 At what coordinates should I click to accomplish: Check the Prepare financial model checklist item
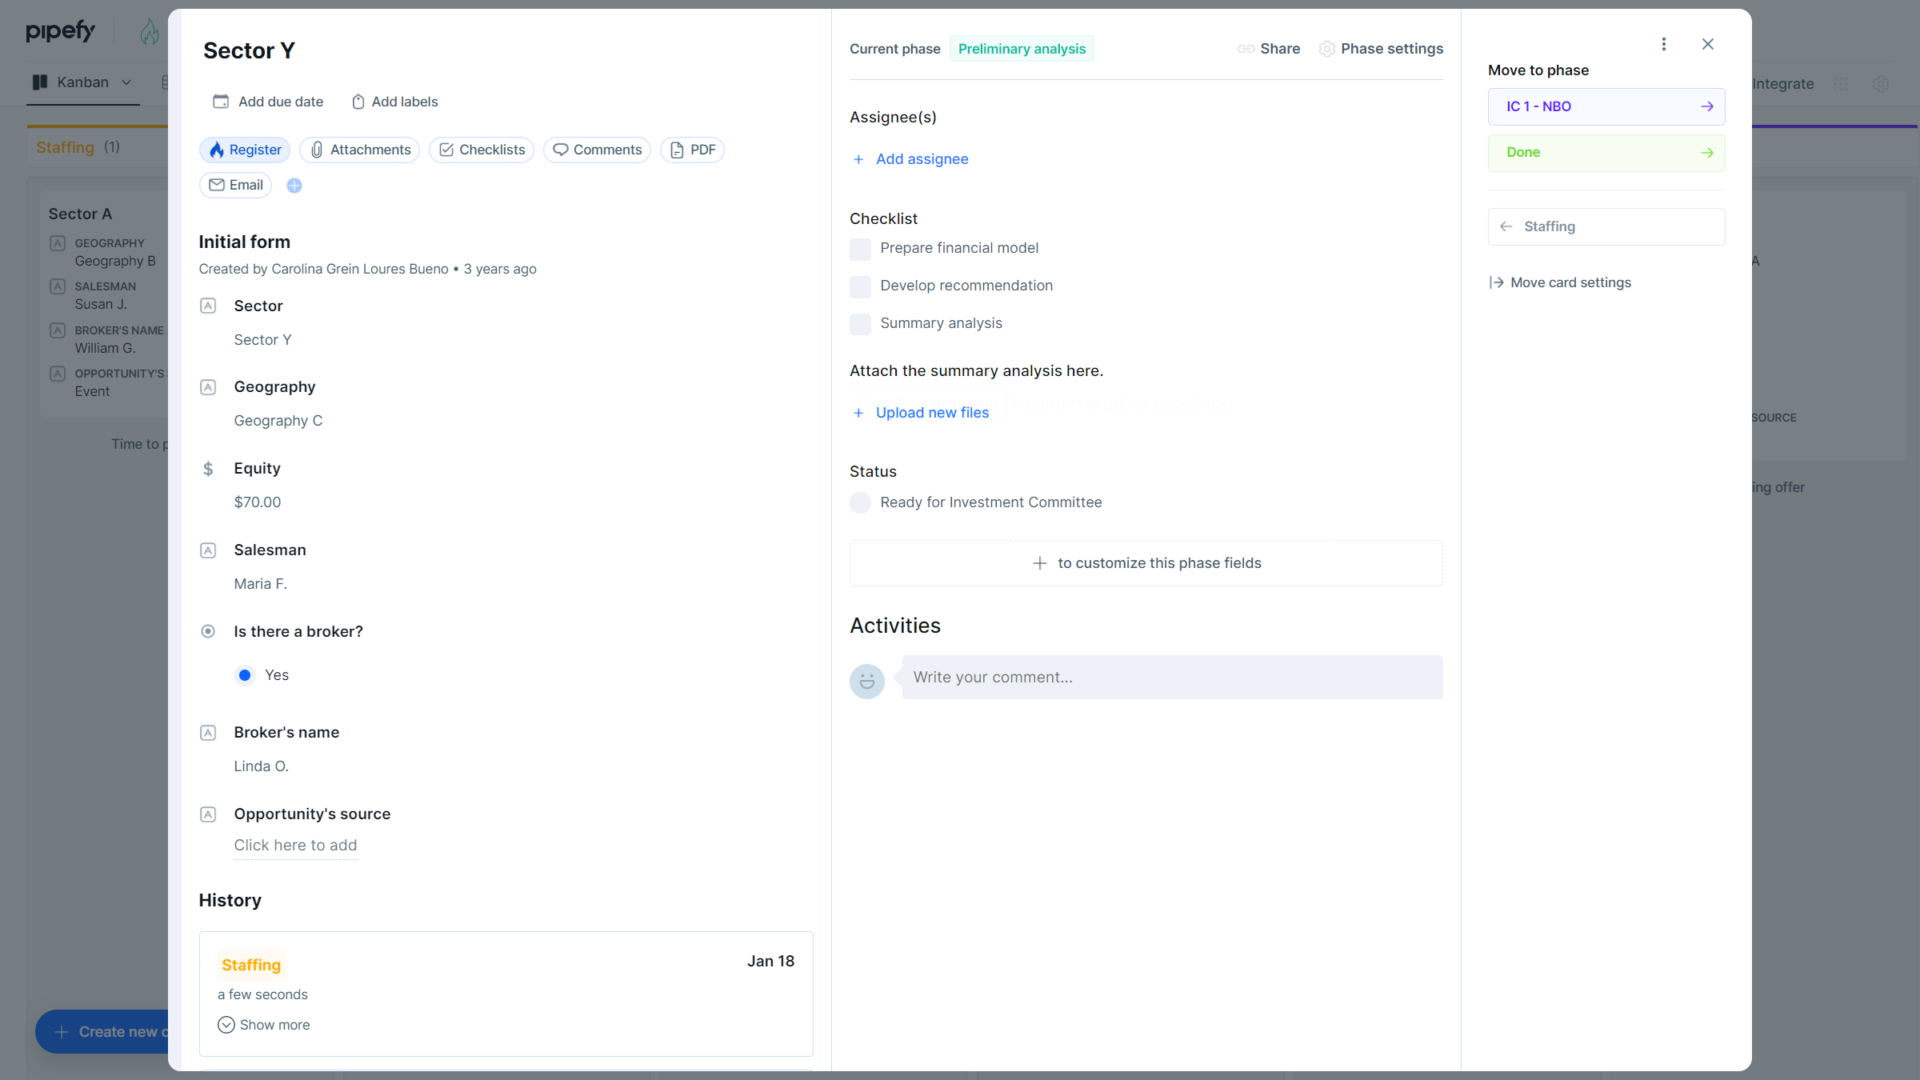pyautogui.click(x=860, y=249)
